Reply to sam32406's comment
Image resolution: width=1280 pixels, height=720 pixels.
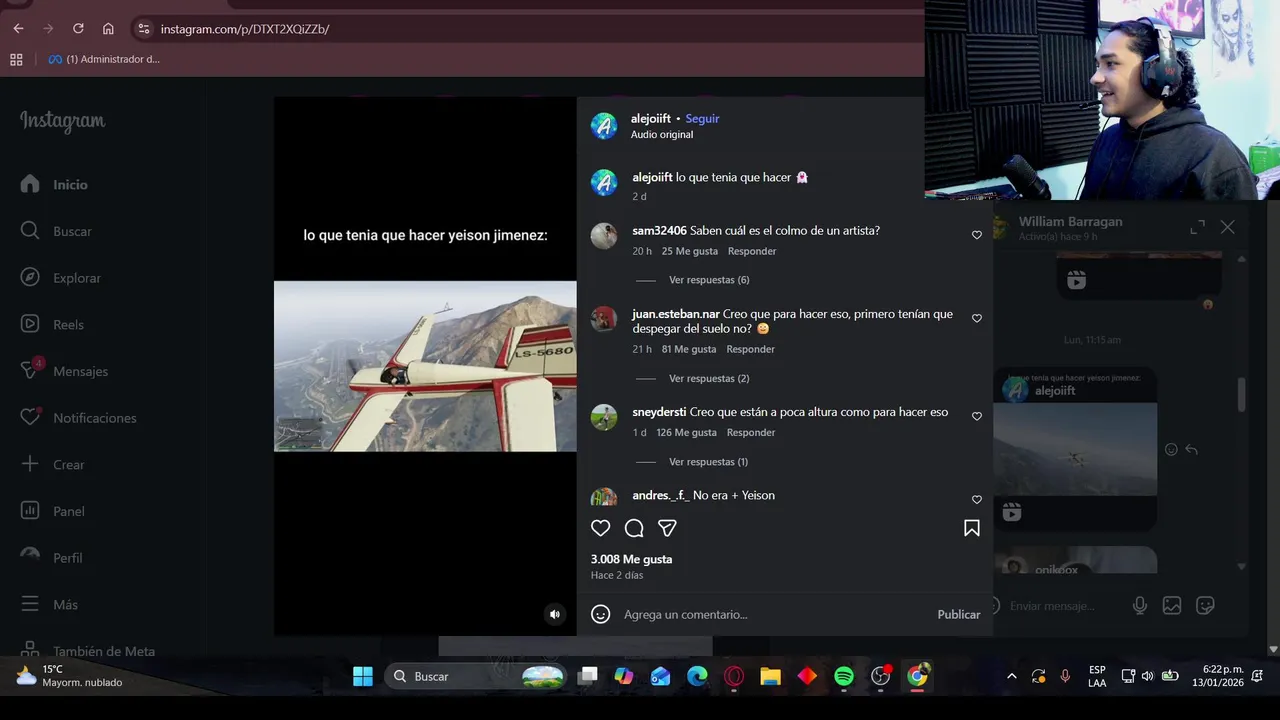pos(752,251)
